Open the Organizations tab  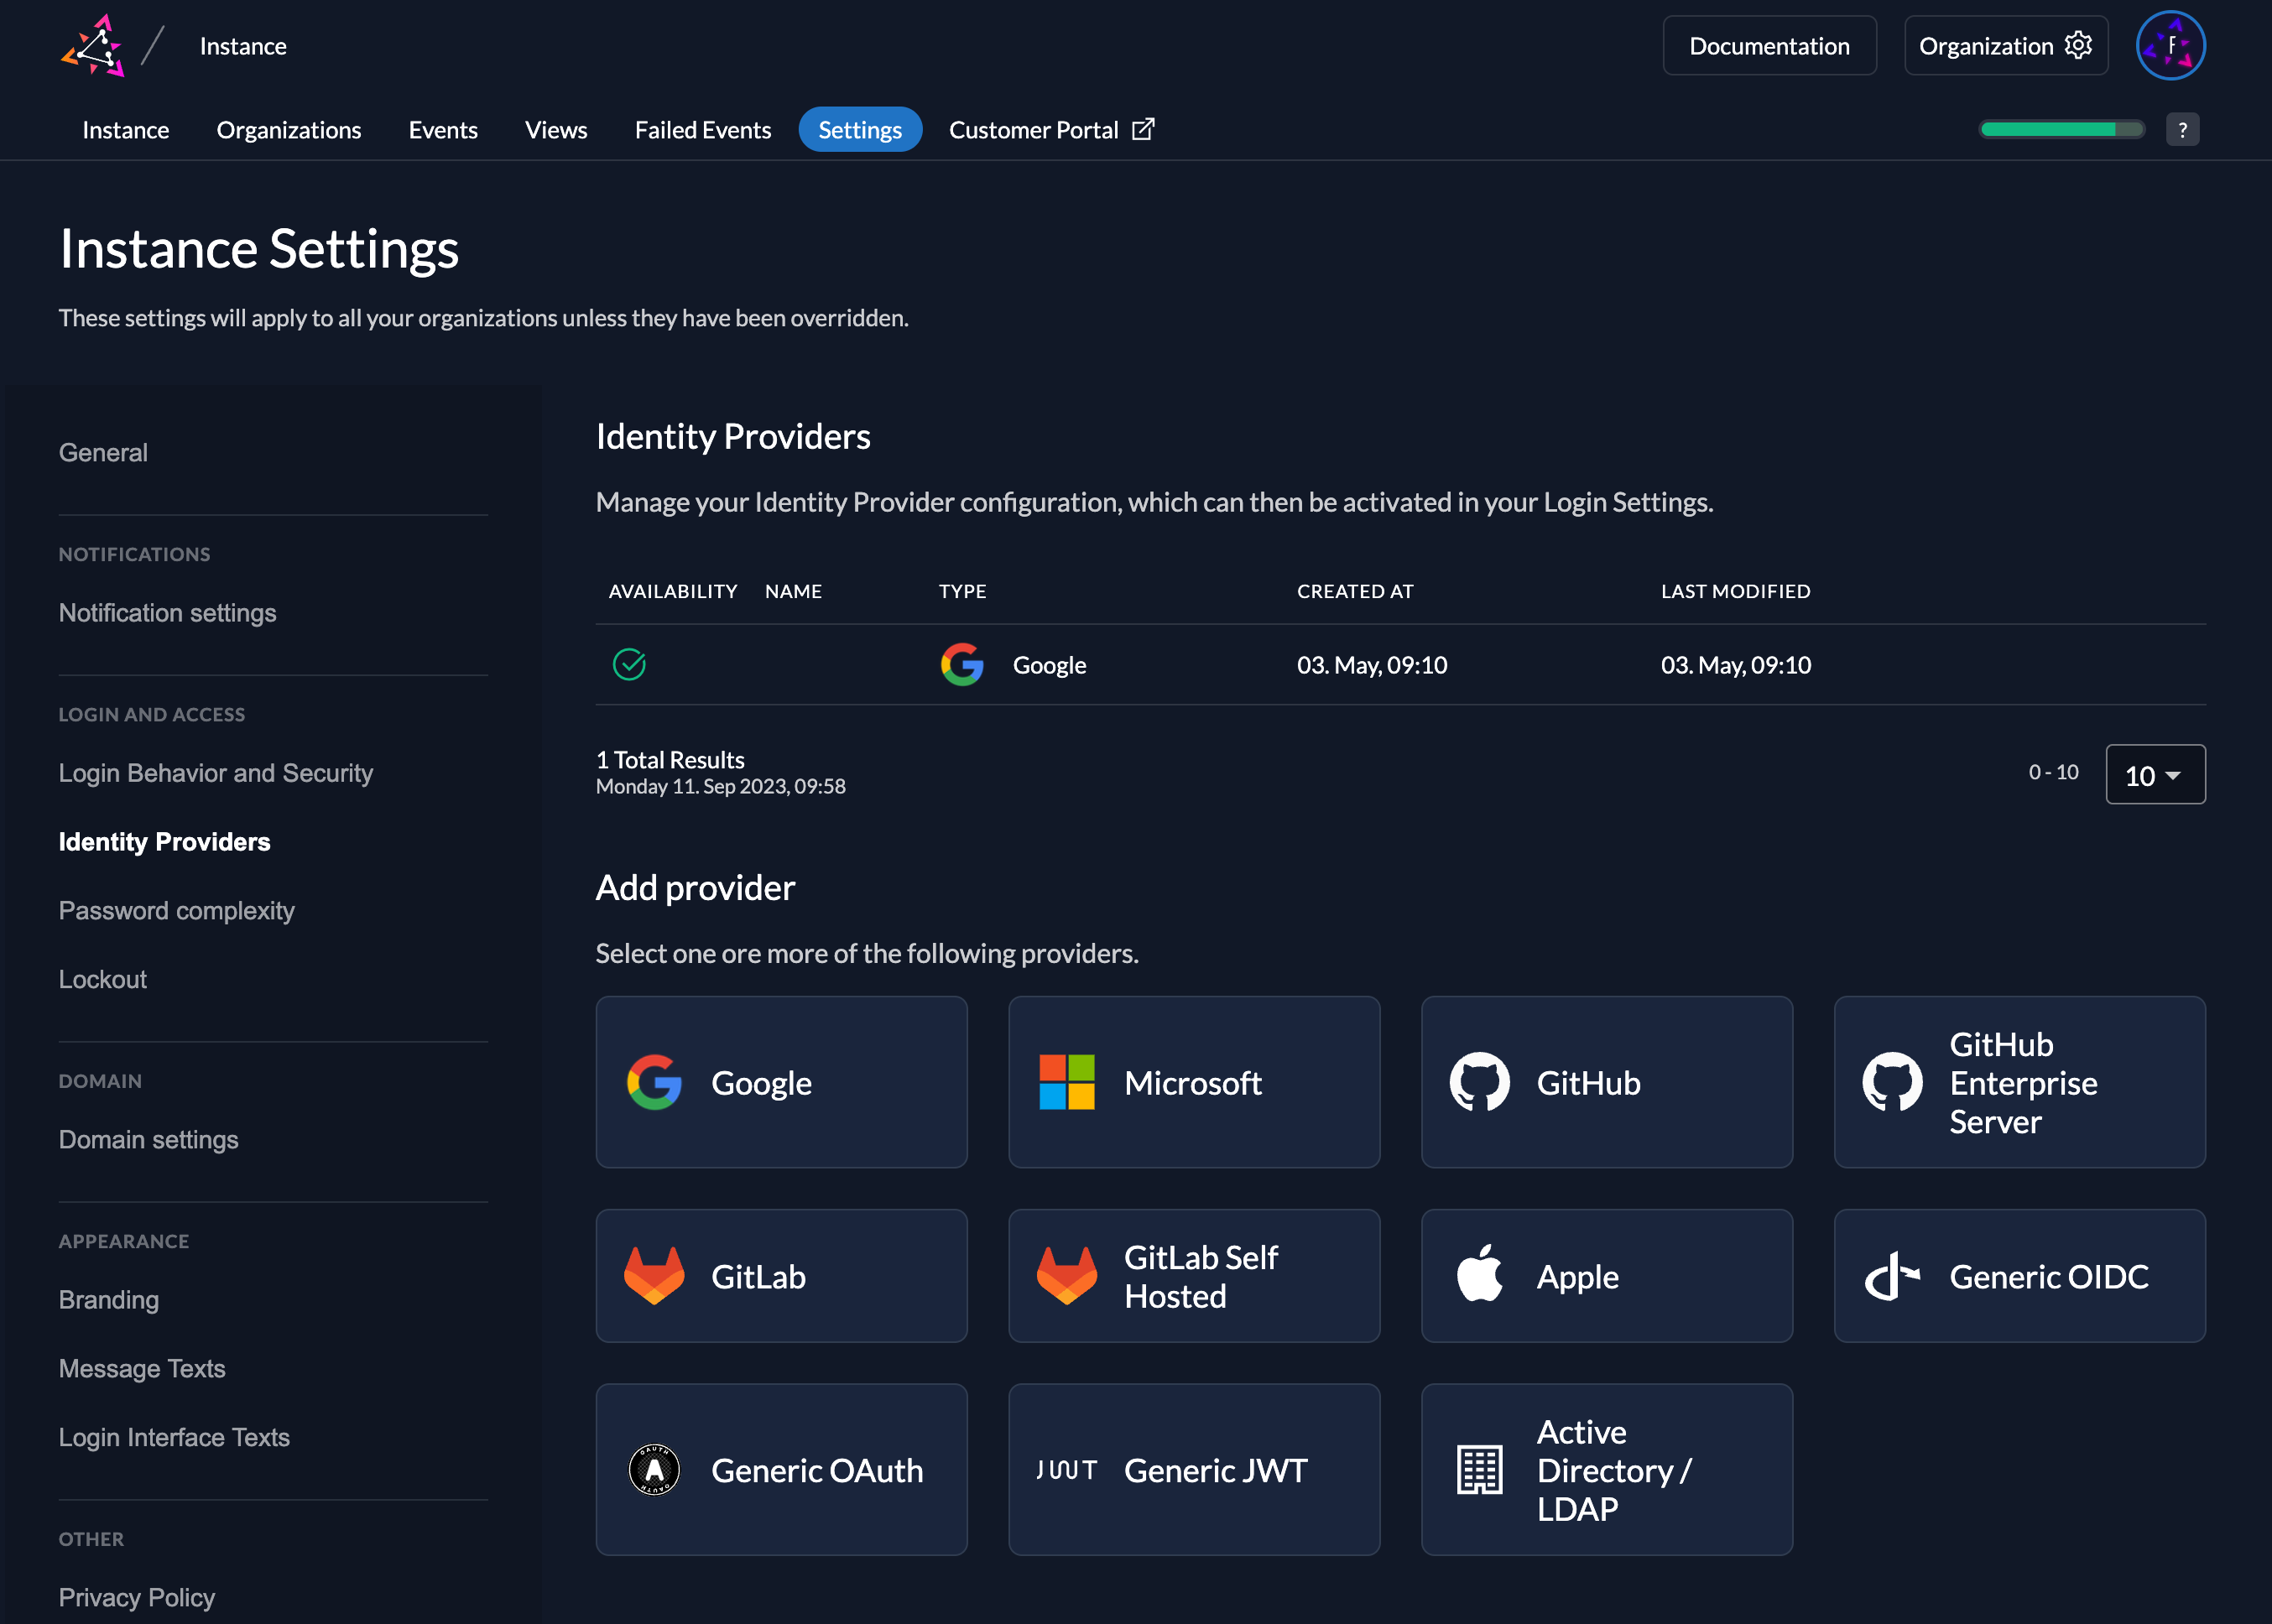[288, 130]
